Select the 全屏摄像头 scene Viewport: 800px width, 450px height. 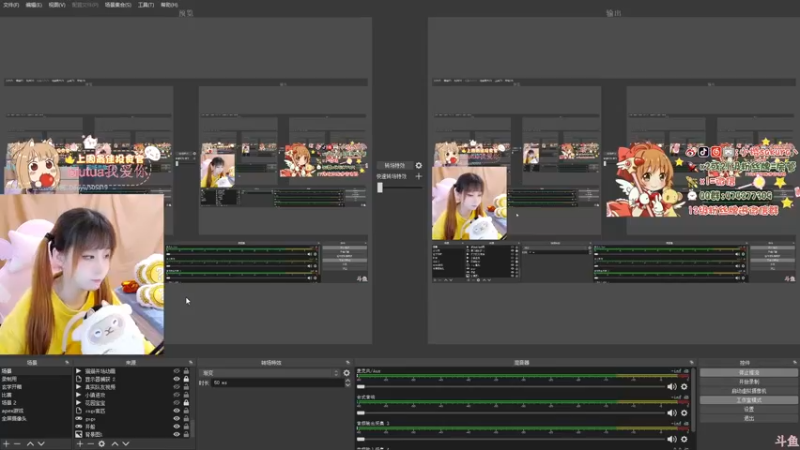point(36,418)
